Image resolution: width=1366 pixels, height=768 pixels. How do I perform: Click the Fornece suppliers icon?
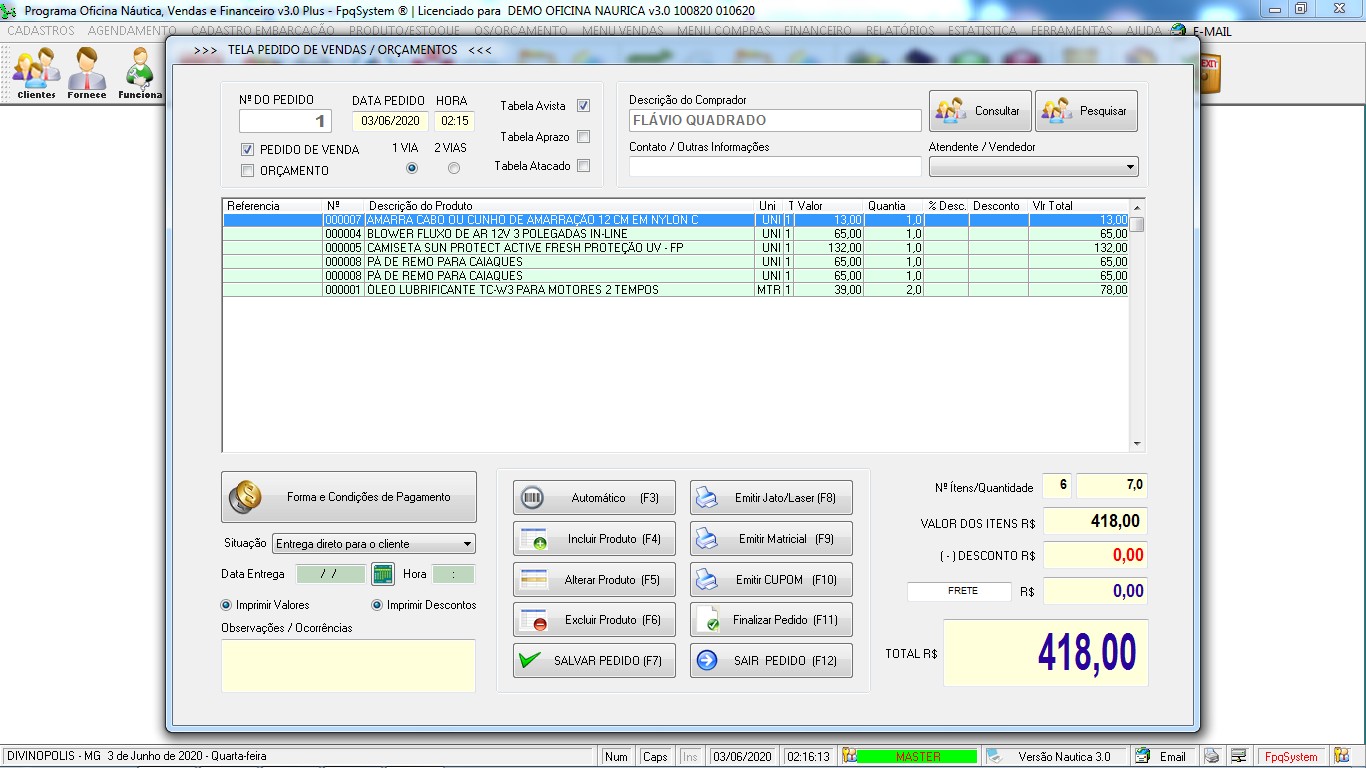click(x=87, y=70)
